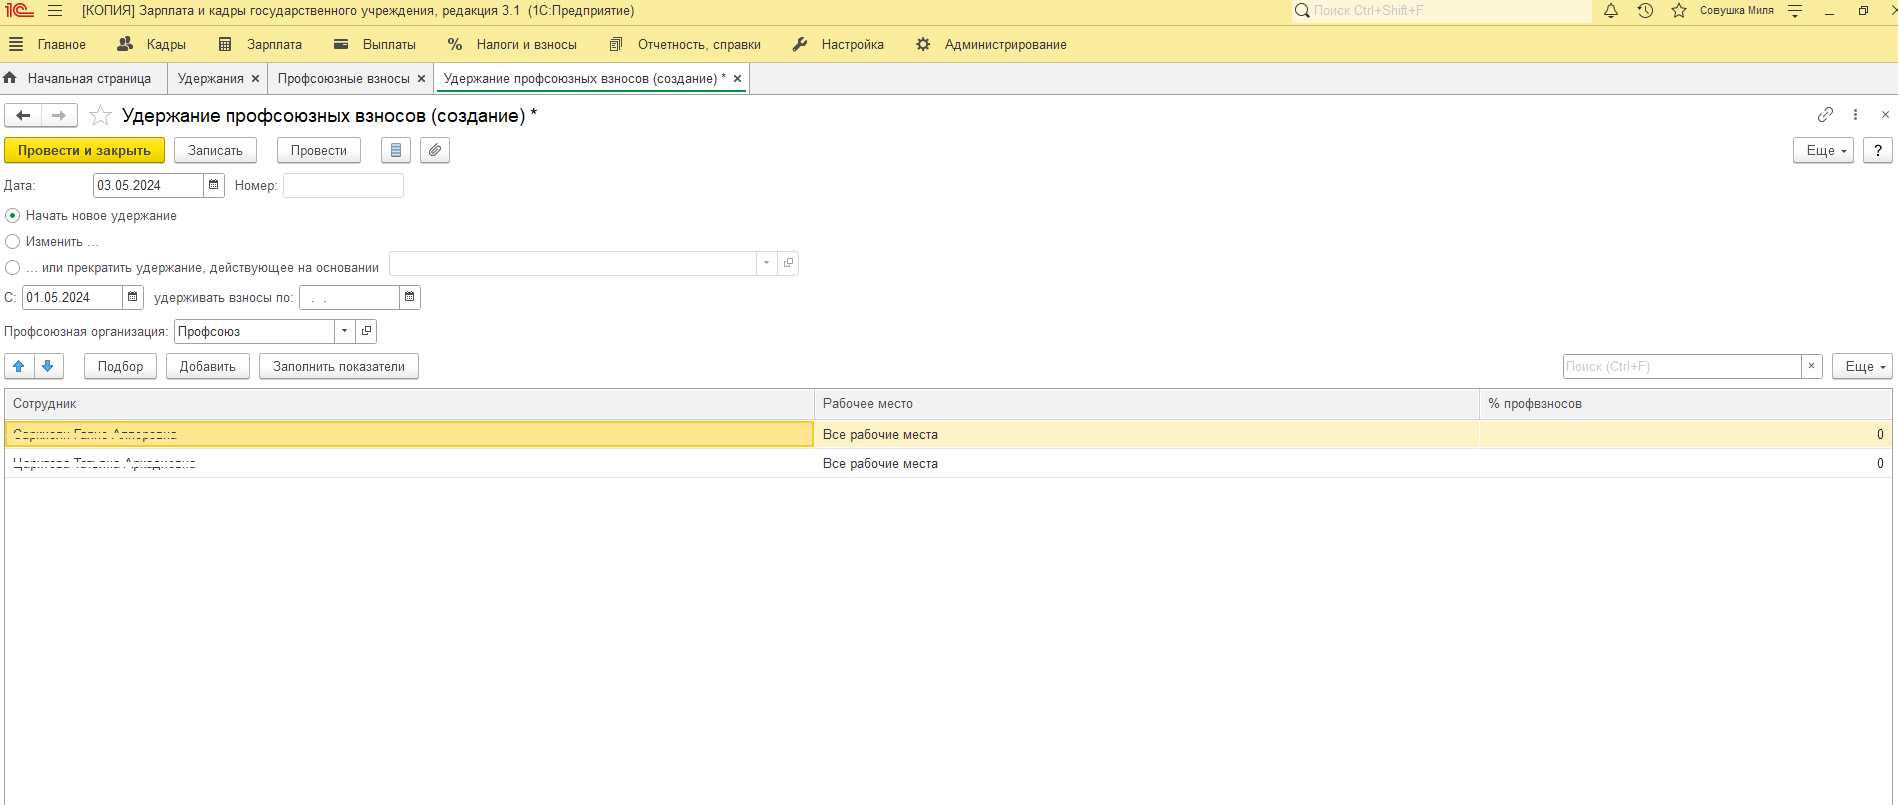1899x805 pixels.
Task: Open the help question mark button
Action: click(x=1878, y=150)
